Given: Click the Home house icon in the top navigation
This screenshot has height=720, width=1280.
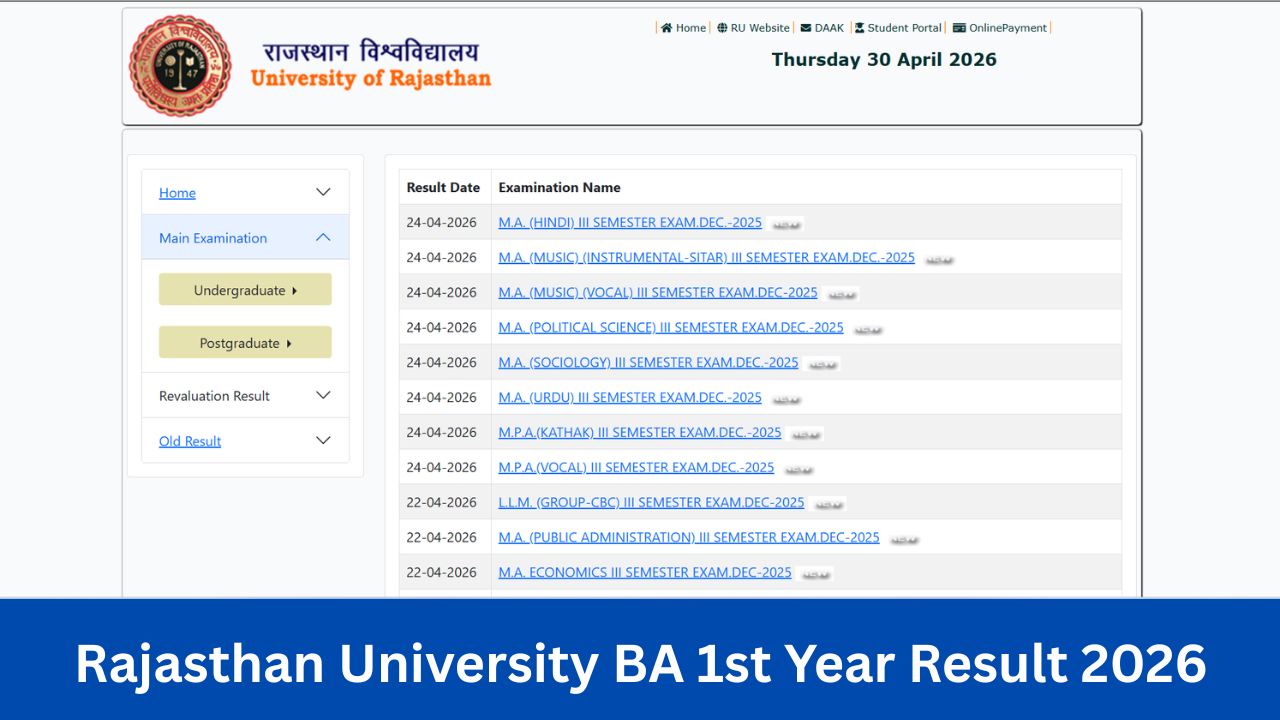Looking at the screenshot, I should [x=666, y=28].
